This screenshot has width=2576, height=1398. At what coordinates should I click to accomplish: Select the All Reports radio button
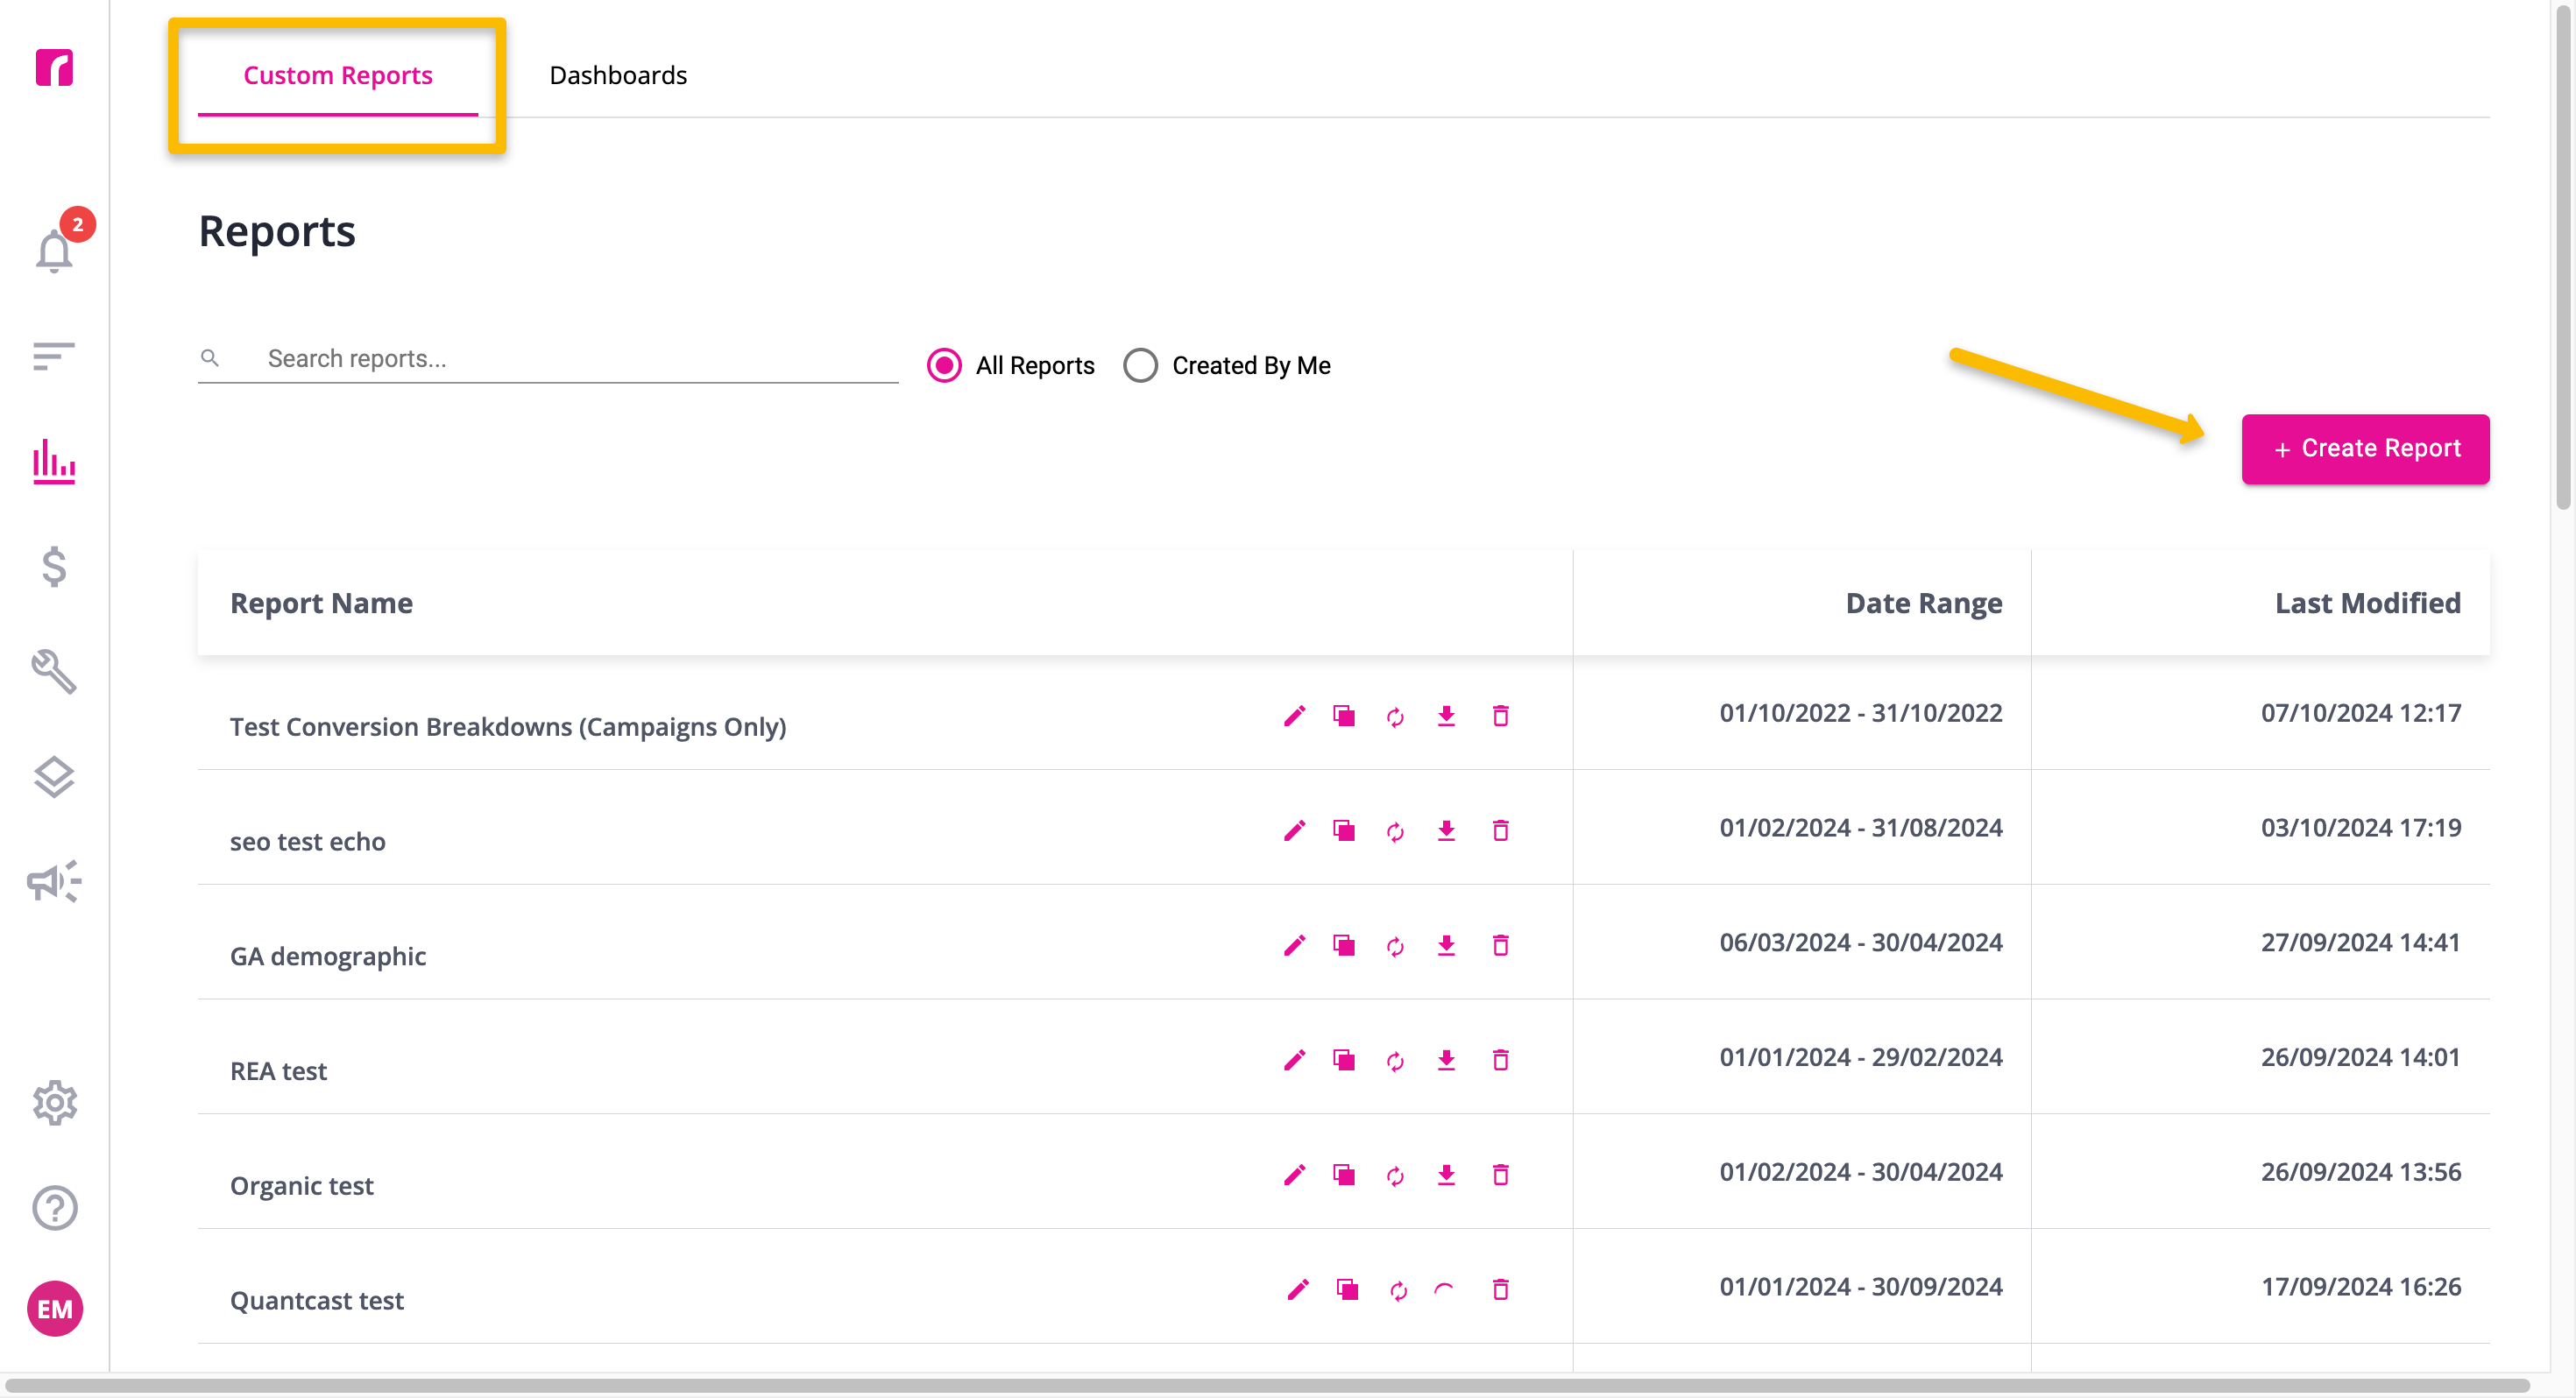tap(943, 365)
